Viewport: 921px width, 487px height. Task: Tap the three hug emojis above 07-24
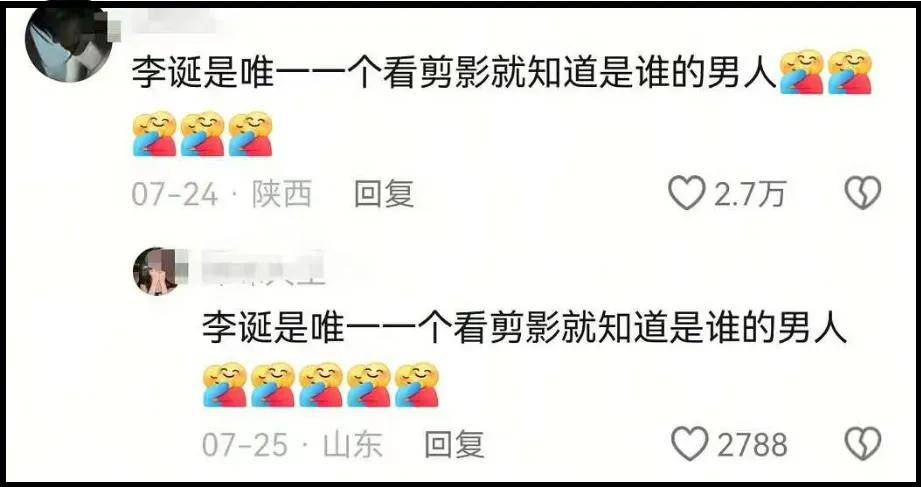202,134
